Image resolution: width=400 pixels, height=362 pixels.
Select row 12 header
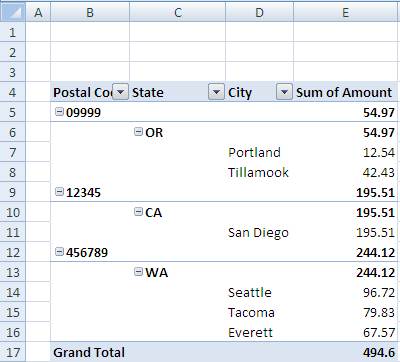(x=13, y=252)
